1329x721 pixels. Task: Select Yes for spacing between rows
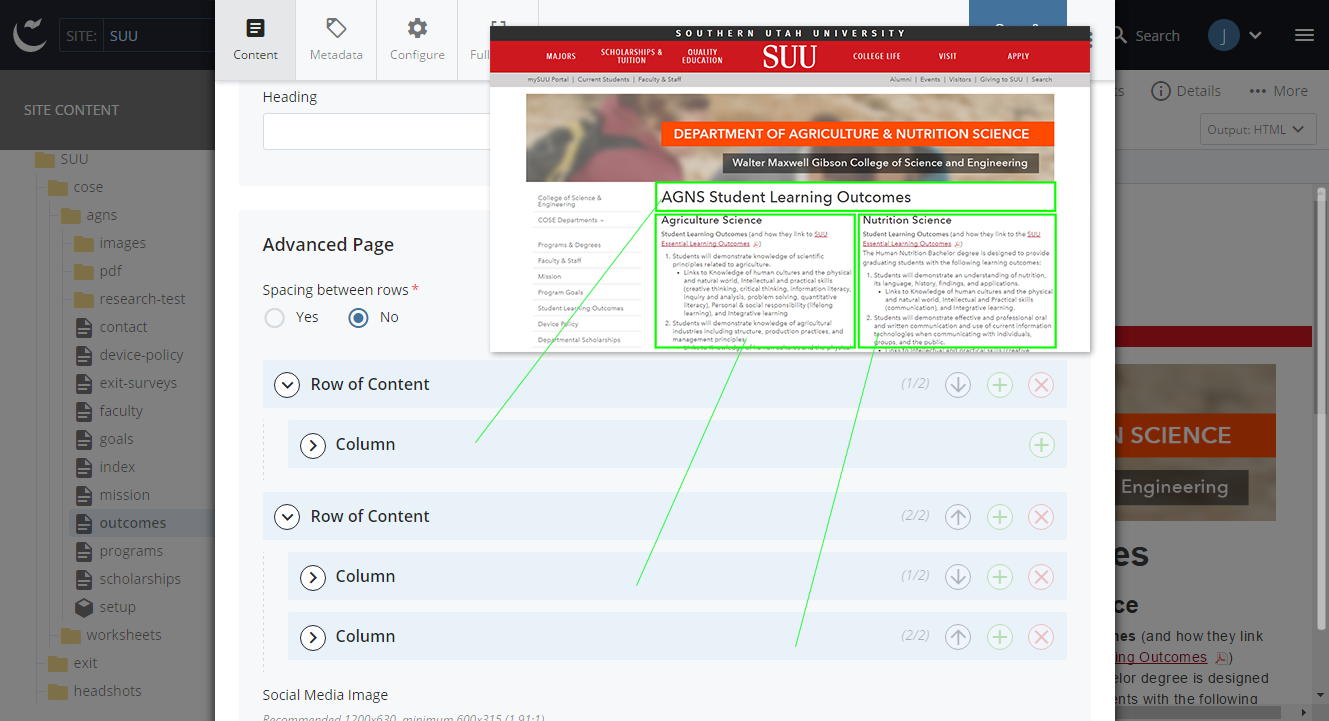pyautogui.click(x=274, y=318)
